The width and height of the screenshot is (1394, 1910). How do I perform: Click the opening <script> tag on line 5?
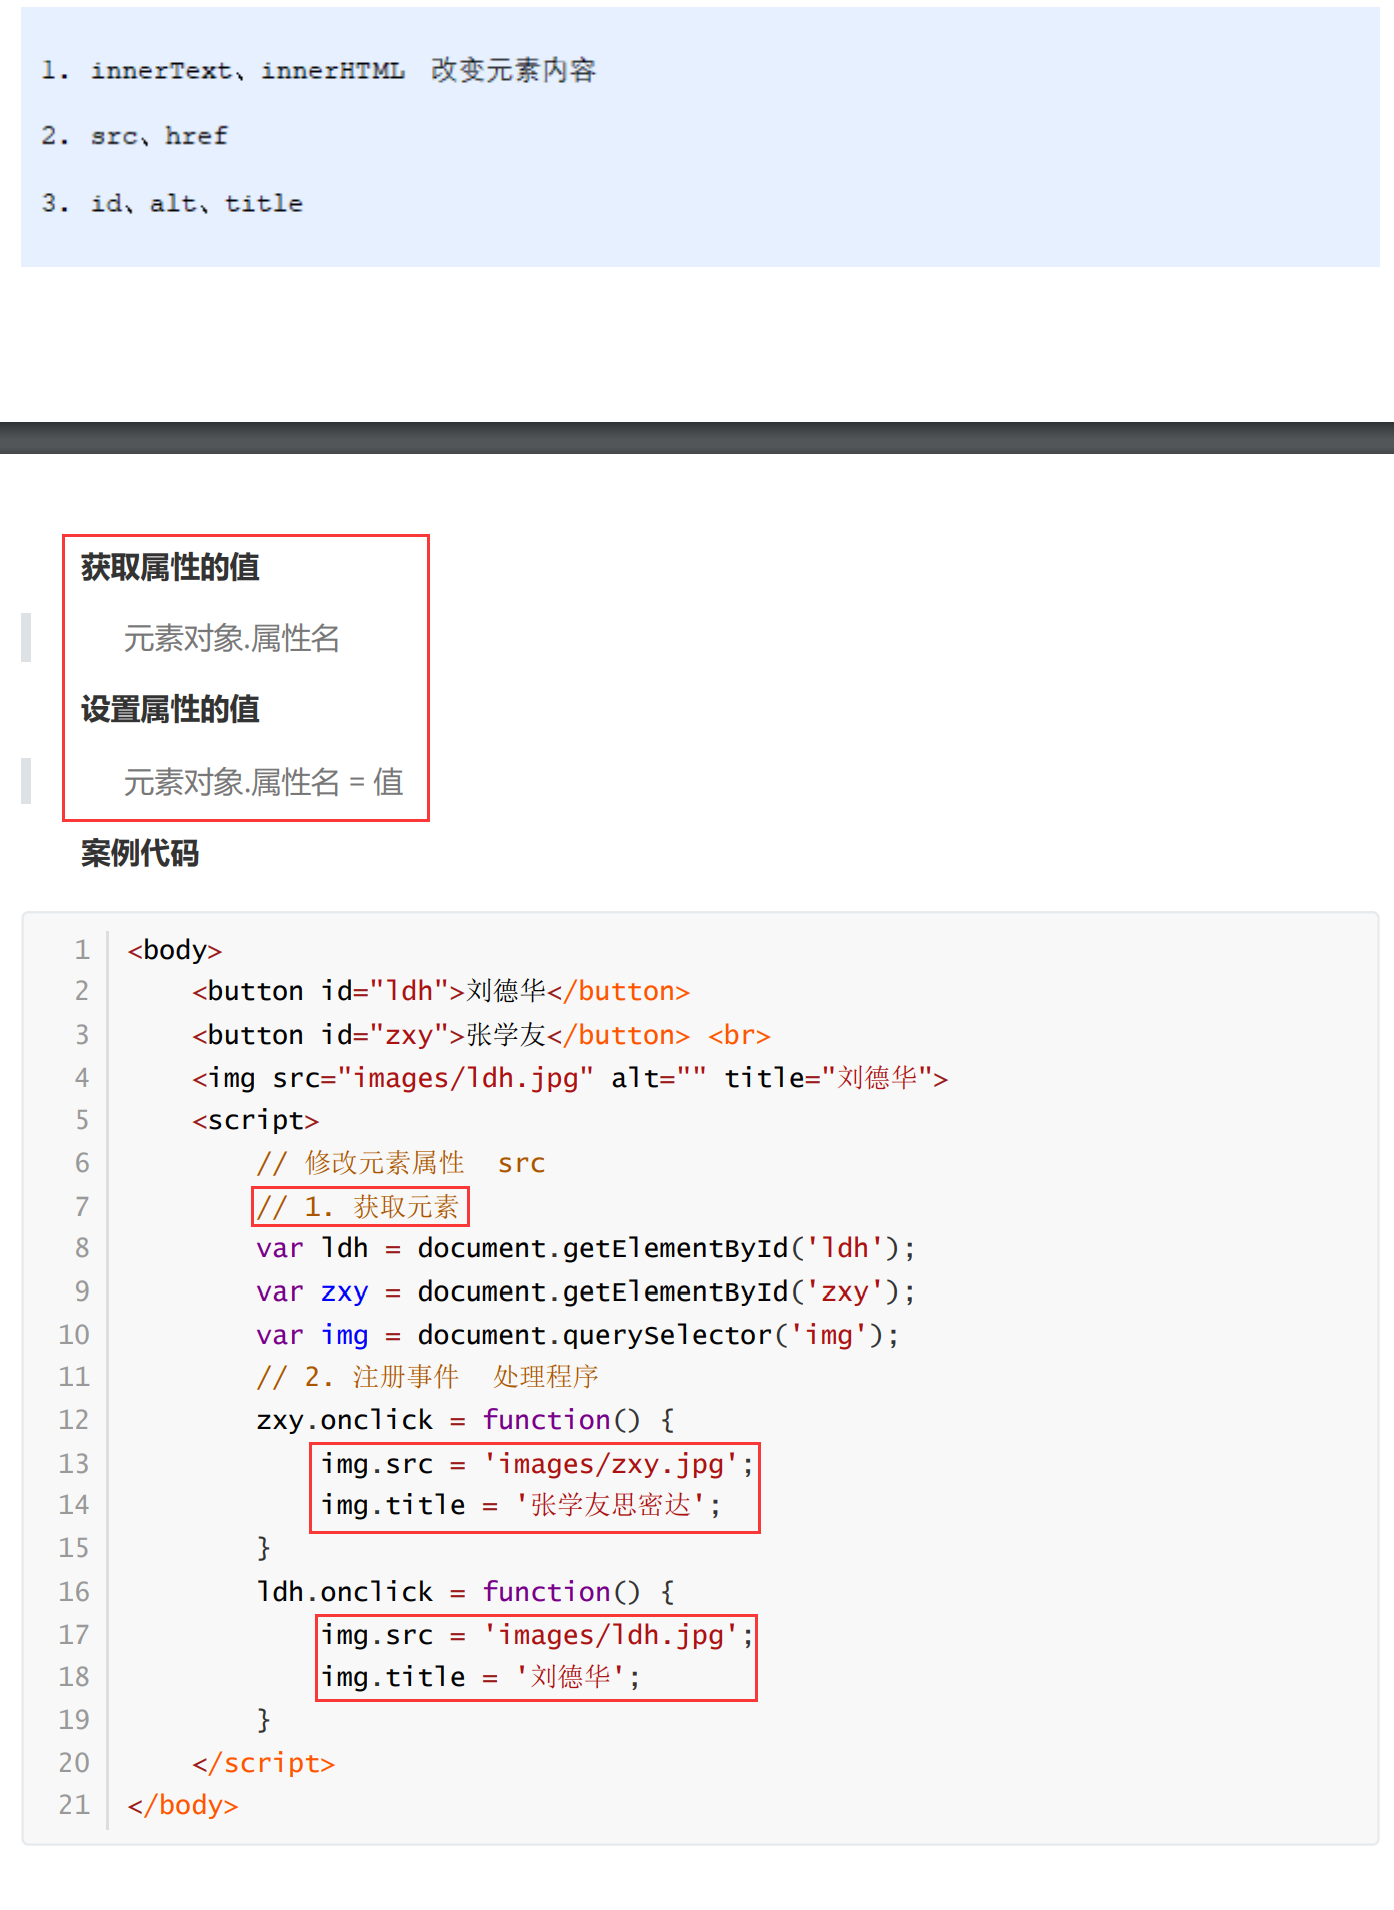click(255, 1120)
